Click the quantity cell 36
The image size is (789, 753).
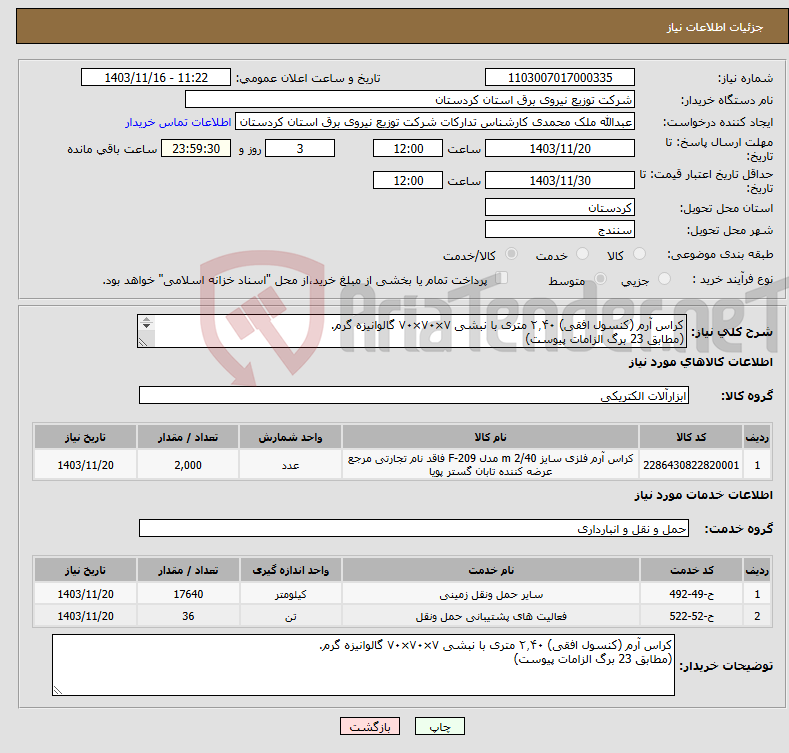[x=188, y=616]
